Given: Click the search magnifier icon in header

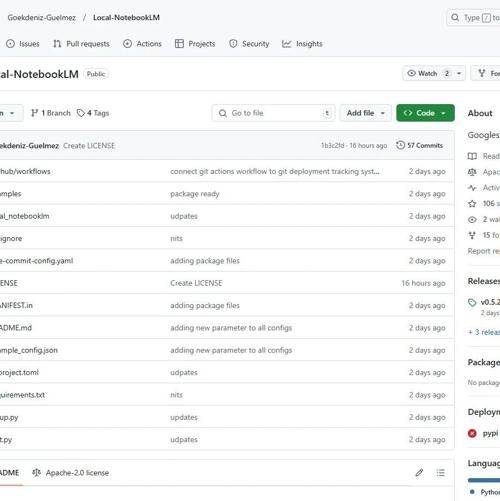Looking at the screenshot, I should pos(455,17).
